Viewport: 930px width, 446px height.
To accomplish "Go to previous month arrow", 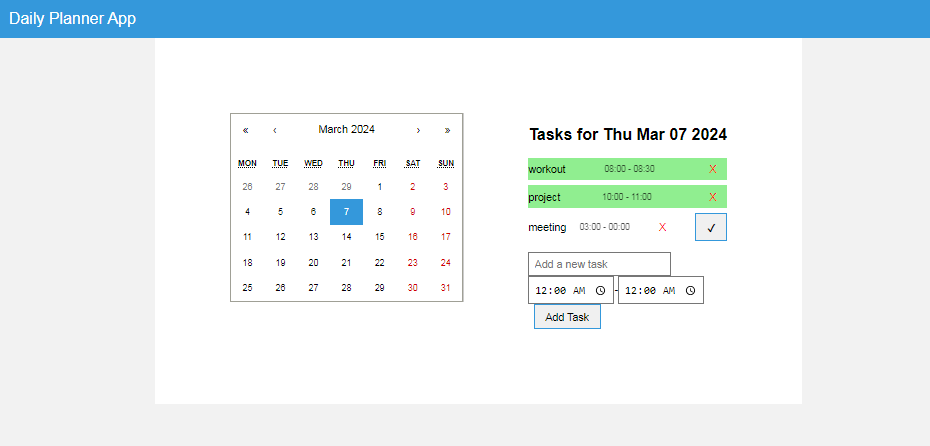I will click(275, 130).
